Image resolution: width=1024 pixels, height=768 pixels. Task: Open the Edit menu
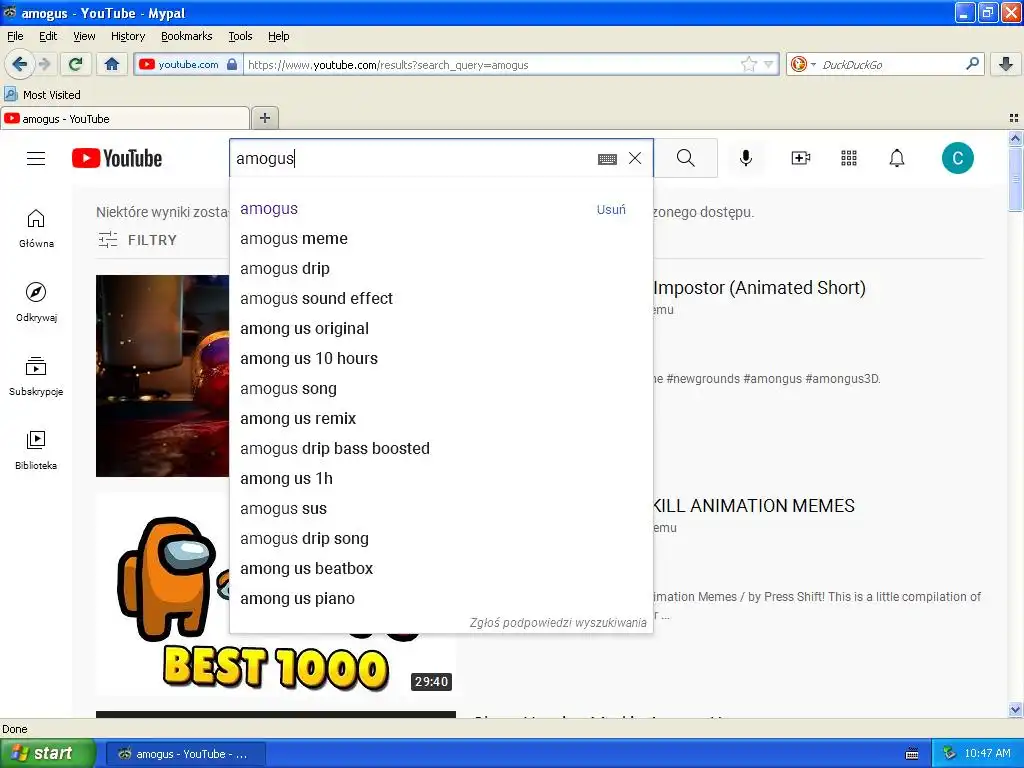tap(48, 36)
